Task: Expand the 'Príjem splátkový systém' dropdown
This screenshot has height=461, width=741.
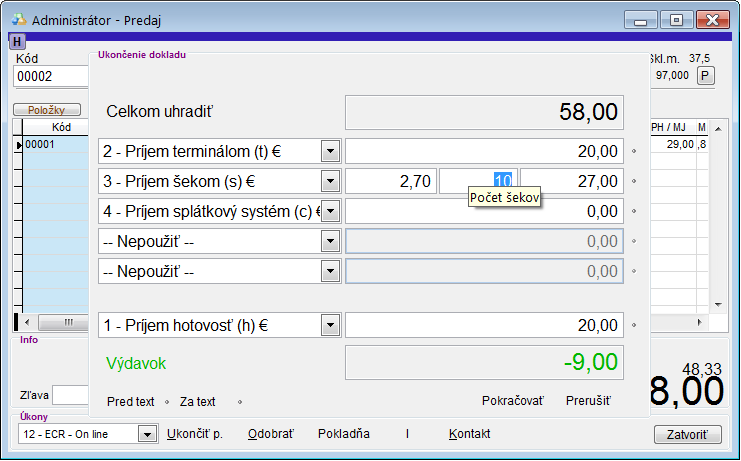Action: (x=330, y=211)
